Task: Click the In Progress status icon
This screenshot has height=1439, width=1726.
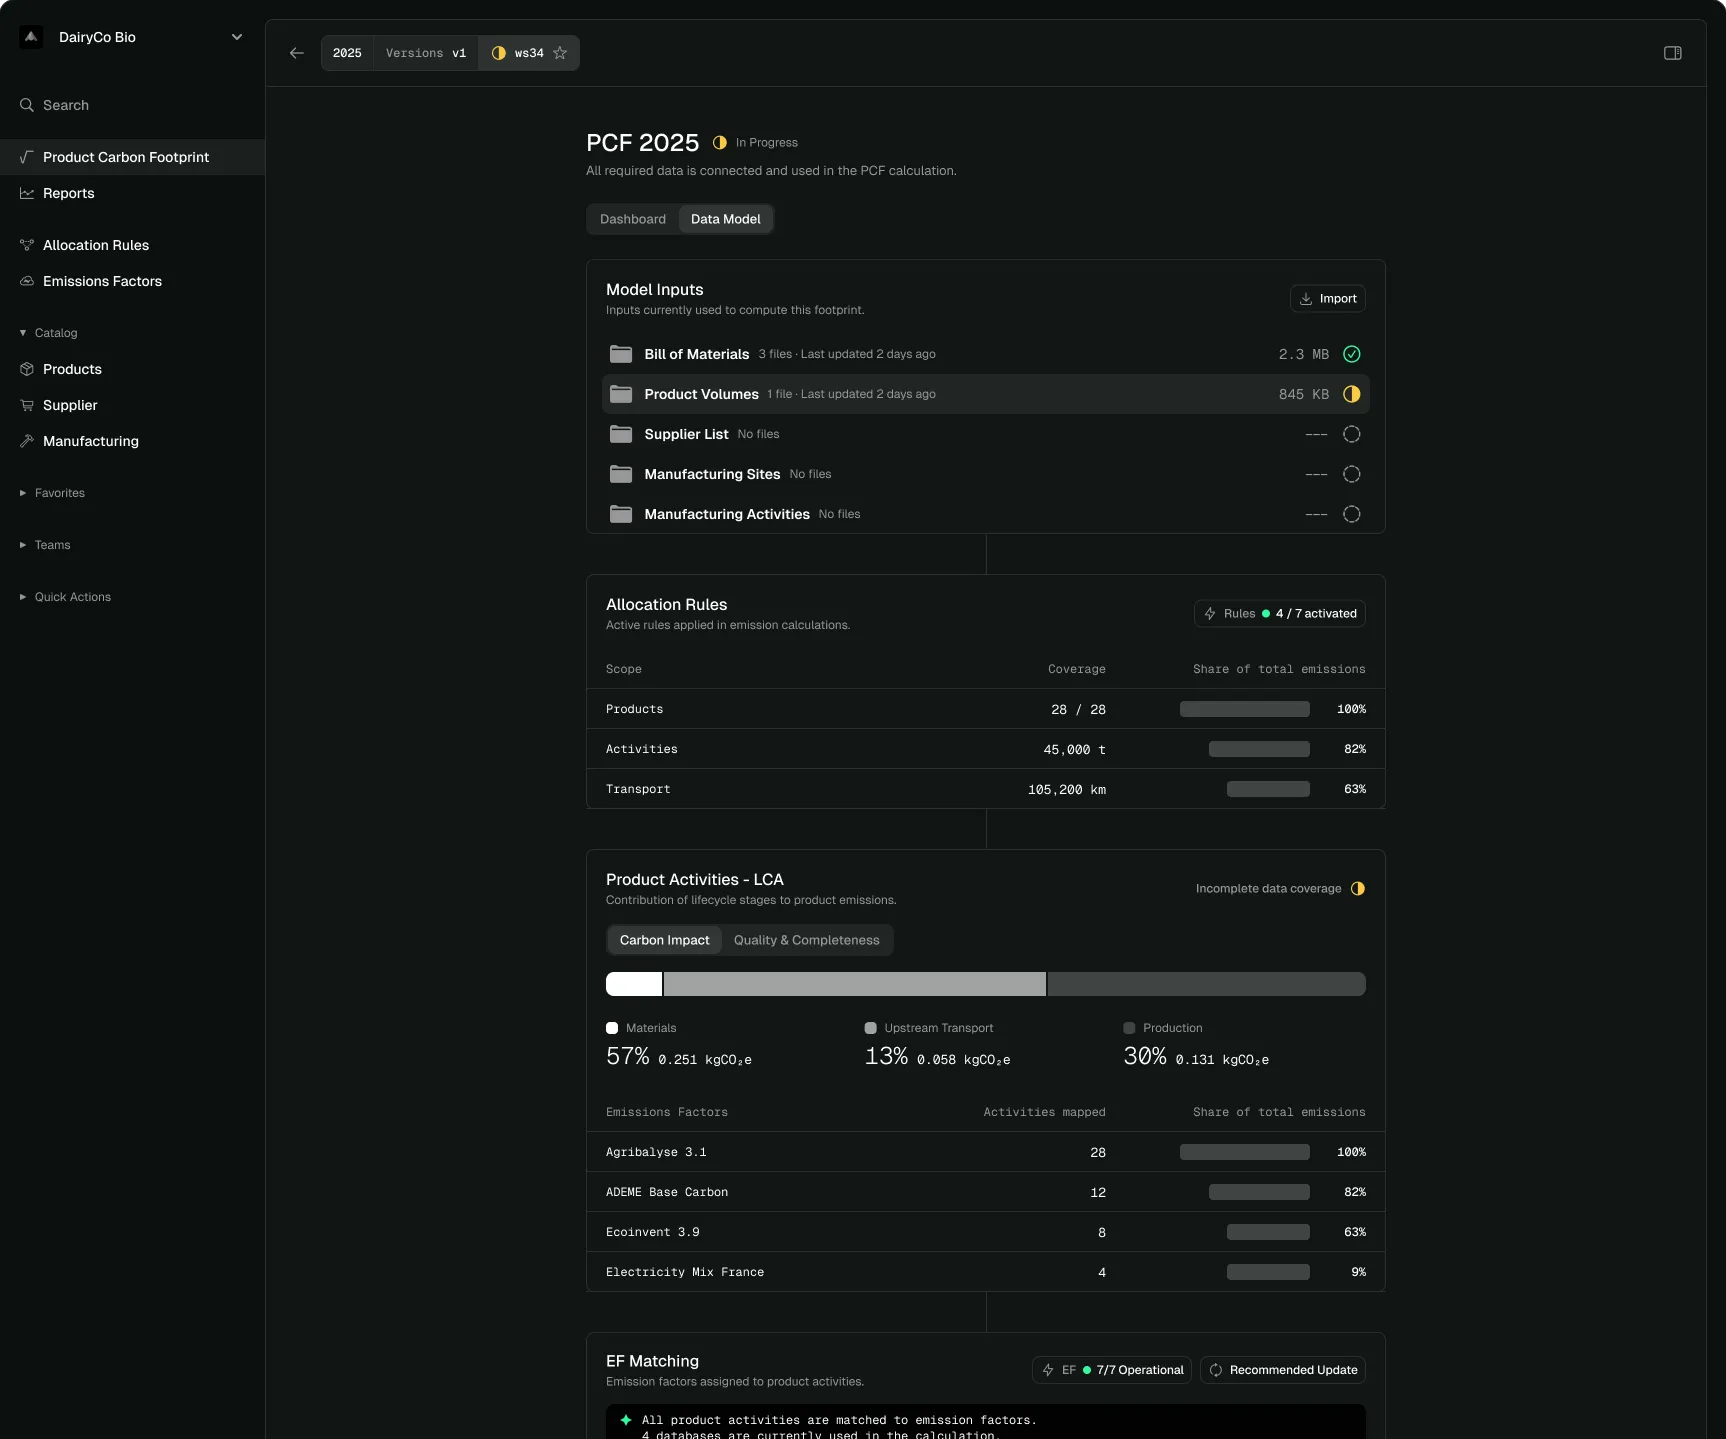Action: point(720,143)
